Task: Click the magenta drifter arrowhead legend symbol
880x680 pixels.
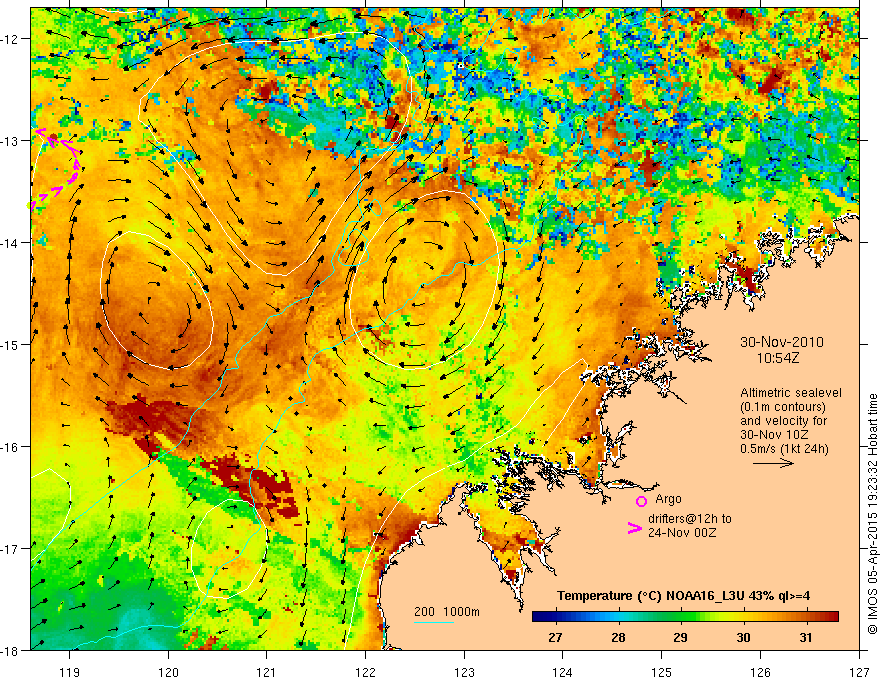Action: (x=635, y=528)
